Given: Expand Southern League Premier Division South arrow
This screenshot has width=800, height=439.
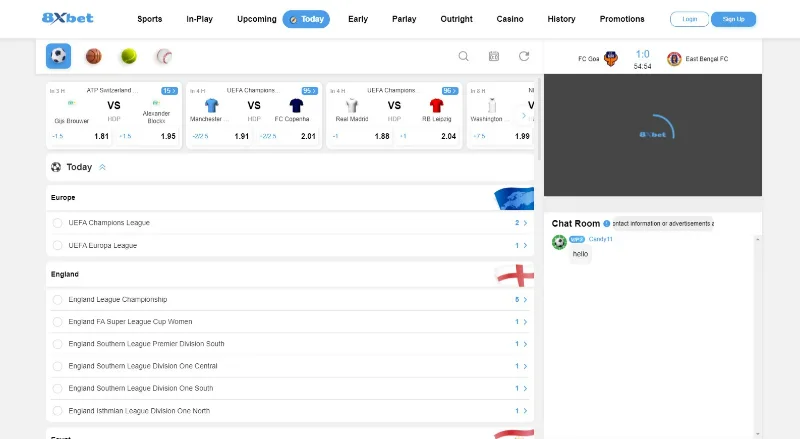Looking at the screenshot, I should click(525, 344).
